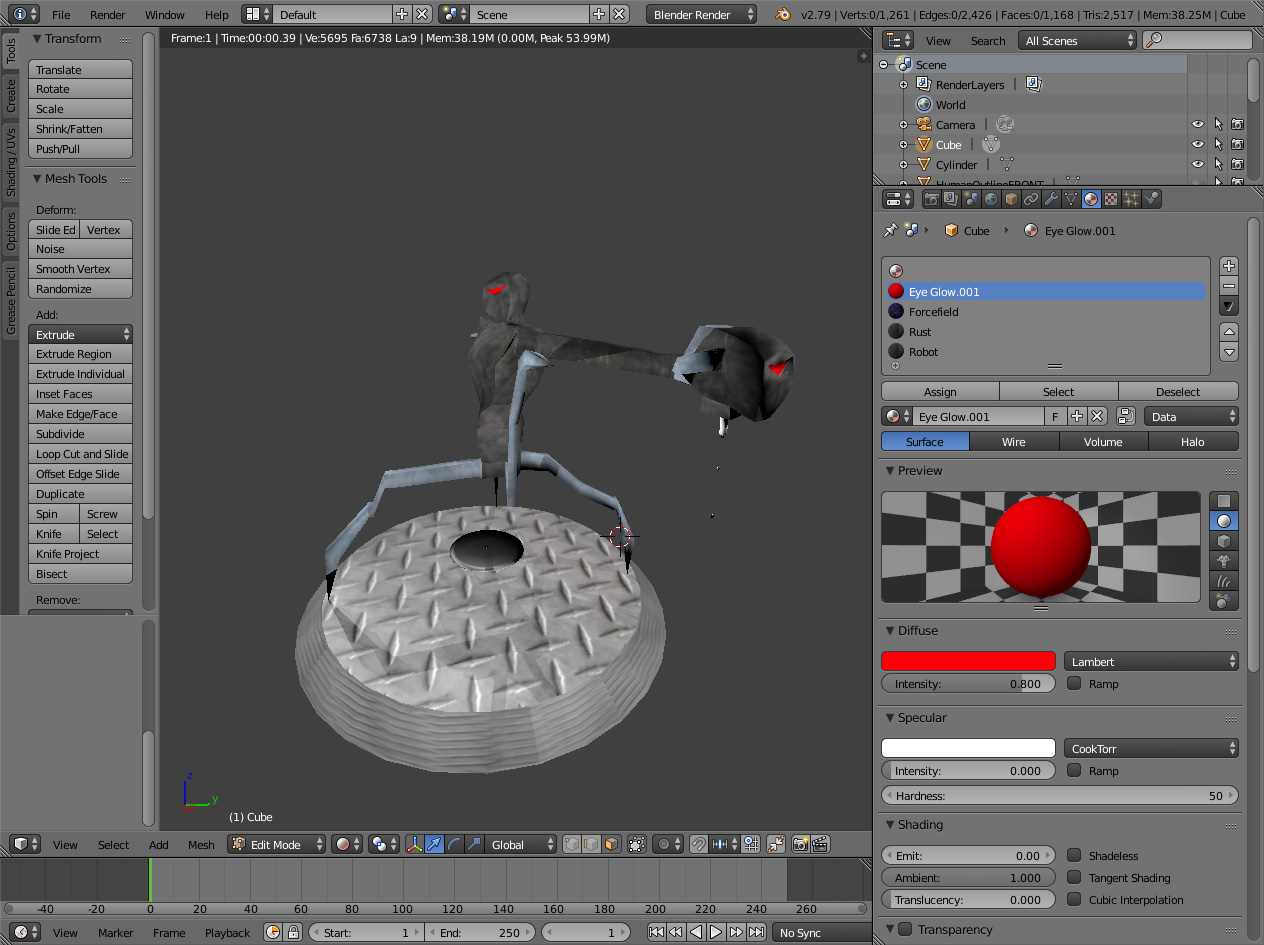Enable the Diffuse Ramp checkbox

[1074, 683]
